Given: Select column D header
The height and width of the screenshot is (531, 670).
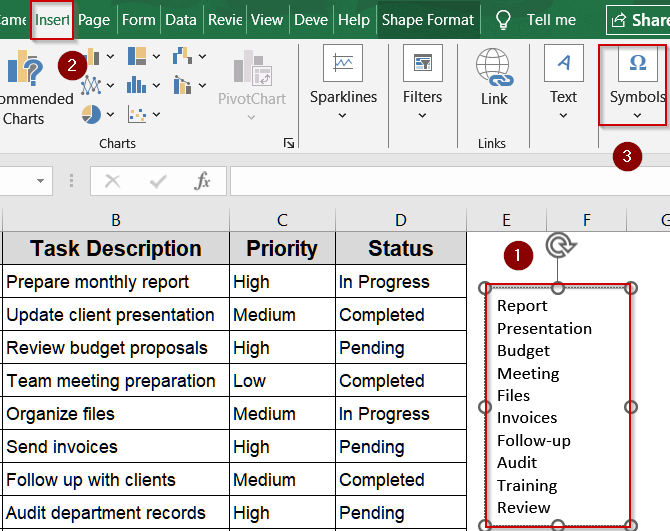Looking at the screenshot, I should tap(401, 220).
